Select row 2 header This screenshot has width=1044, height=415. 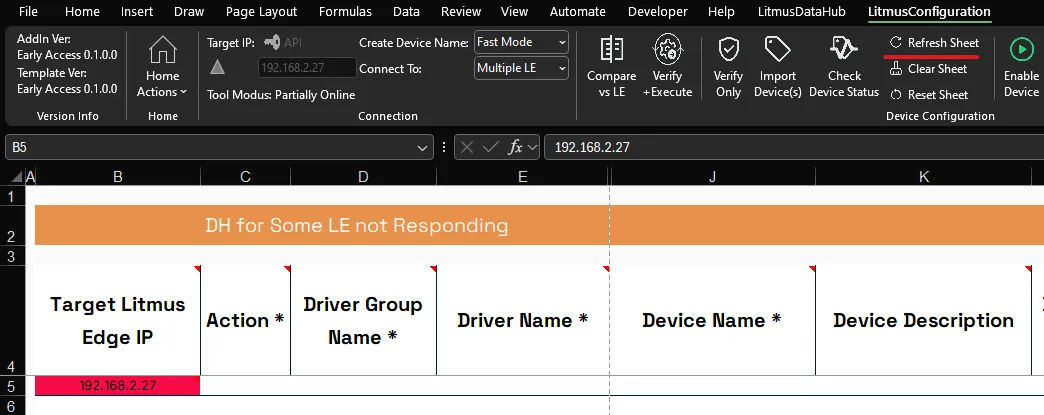point(13,226)
